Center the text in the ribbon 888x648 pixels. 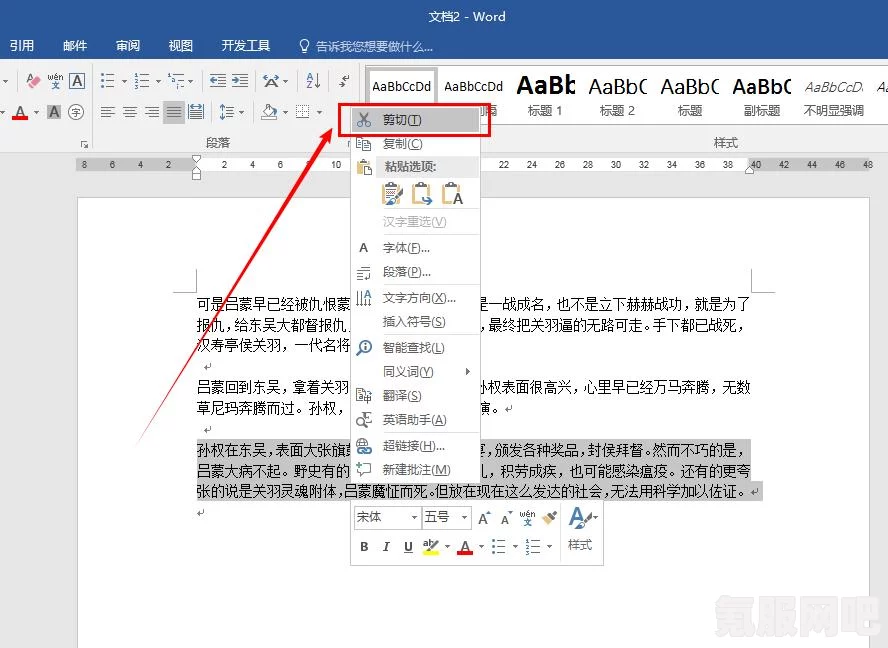coord(130,112)
